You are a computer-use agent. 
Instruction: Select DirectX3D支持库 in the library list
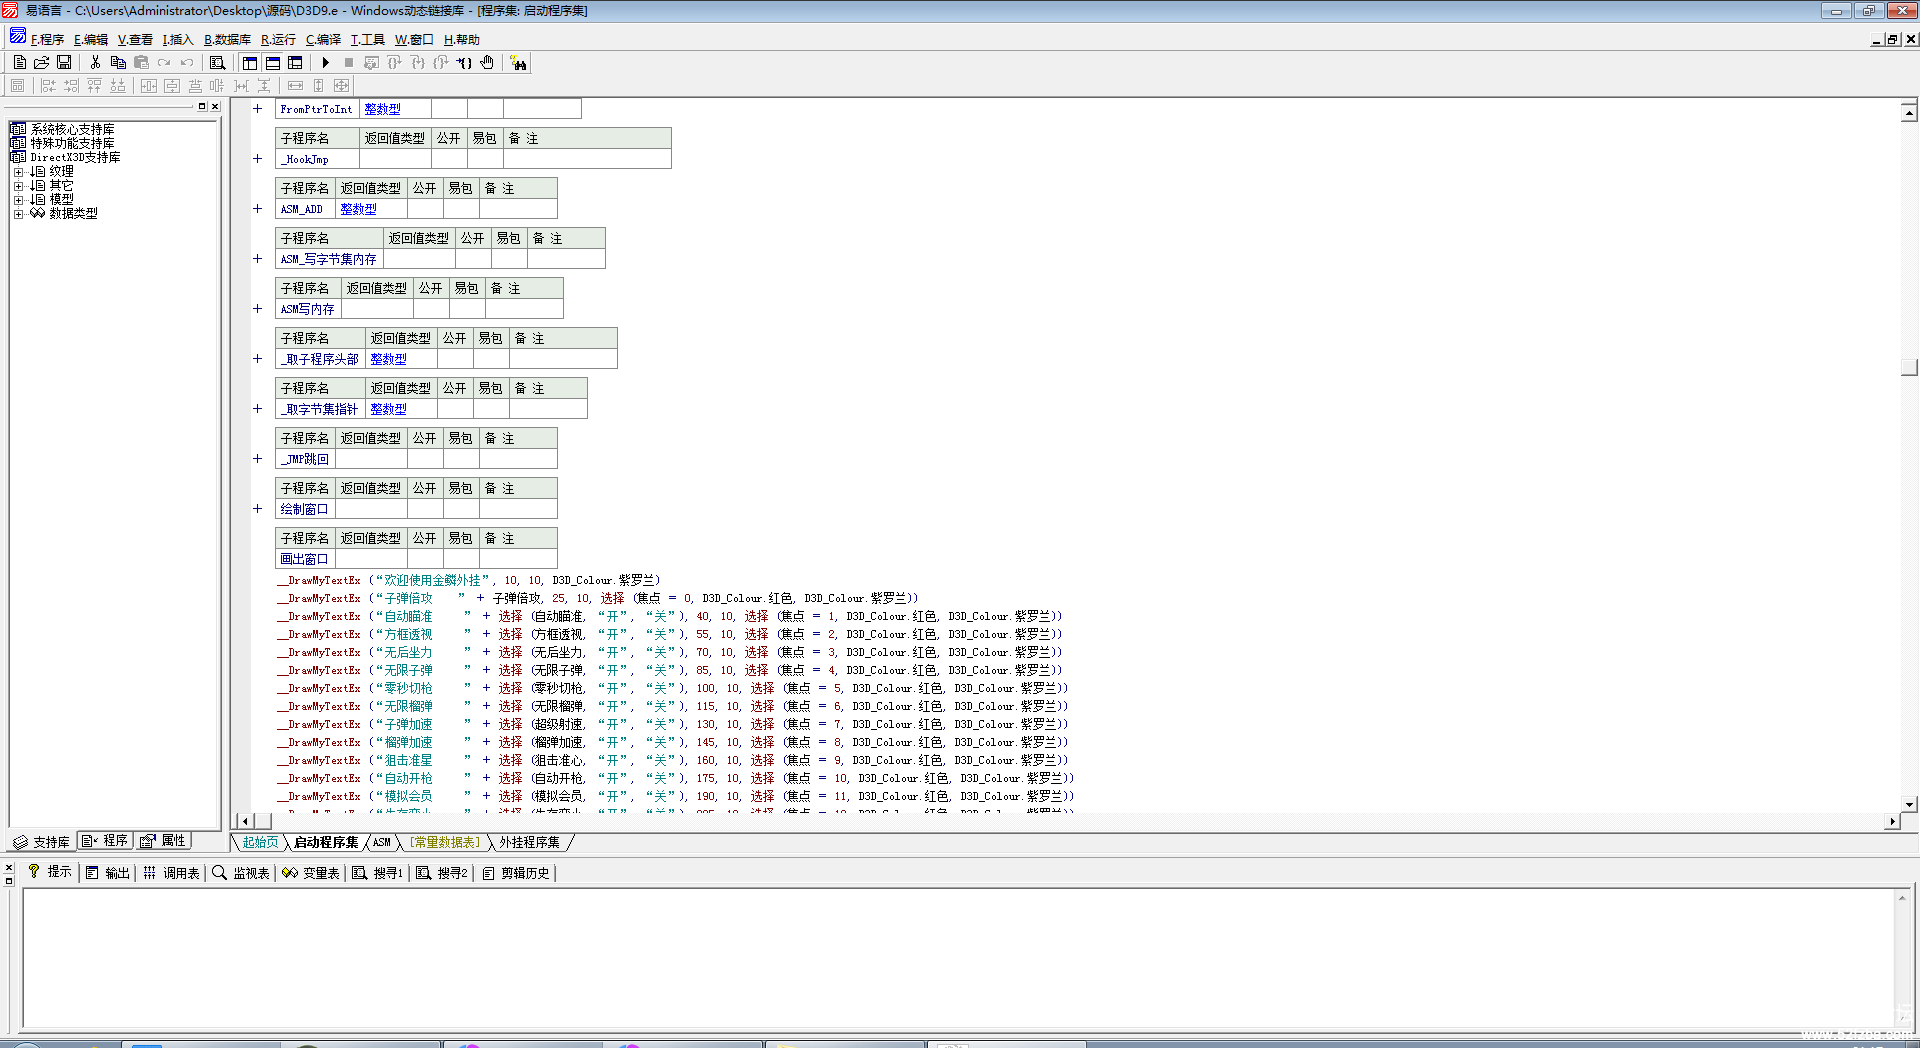point(75,158)
